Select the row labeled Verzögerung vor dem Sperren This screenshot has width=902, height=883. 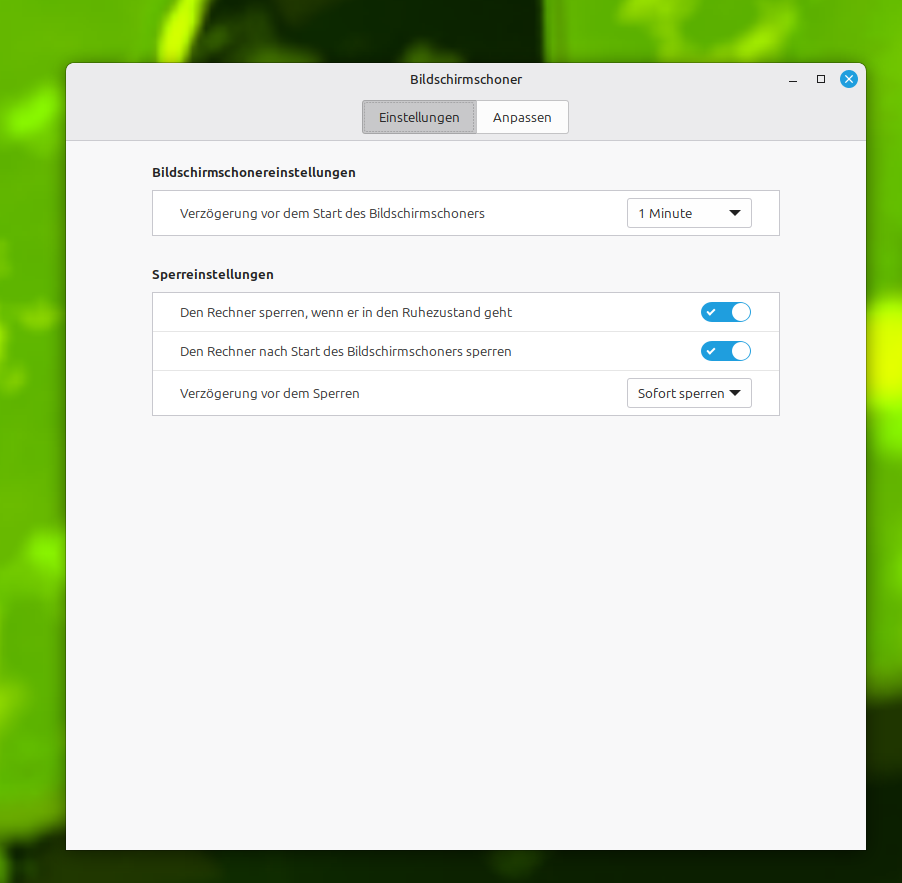coord(269,393)
